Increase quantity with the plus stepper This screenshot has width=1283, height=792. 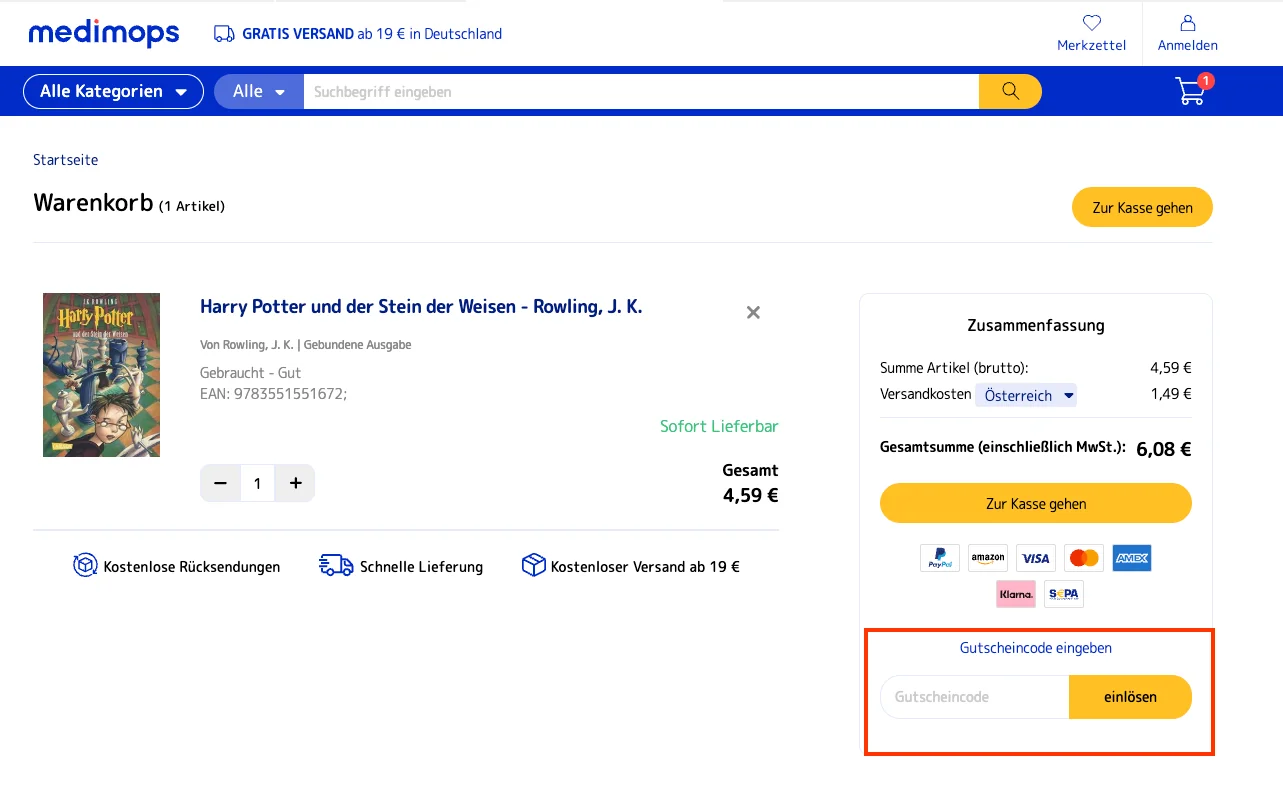(x=294, y=482)
